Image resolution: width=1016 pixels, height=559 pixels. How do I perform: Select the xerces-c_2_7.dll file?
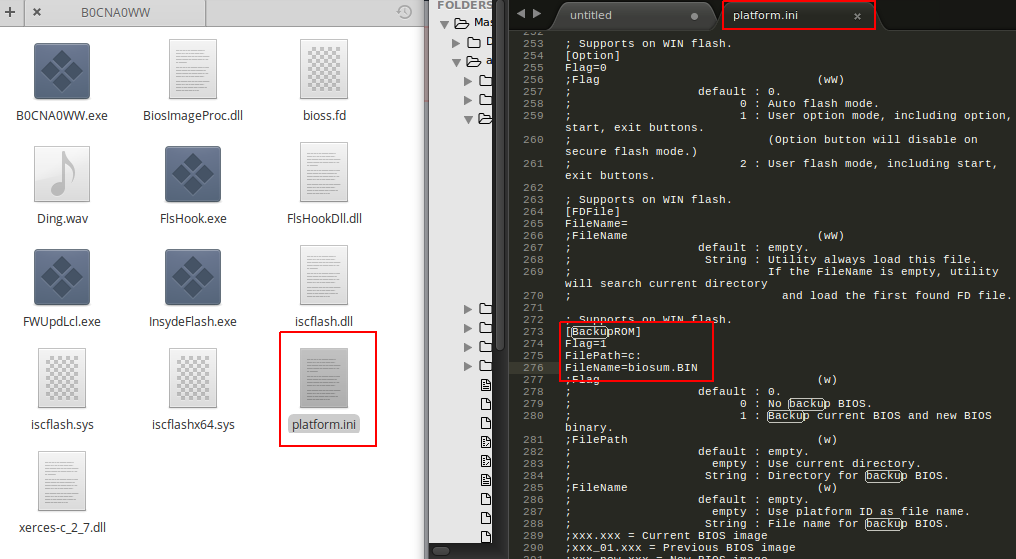pyautogui.click(x=62, y=483)
